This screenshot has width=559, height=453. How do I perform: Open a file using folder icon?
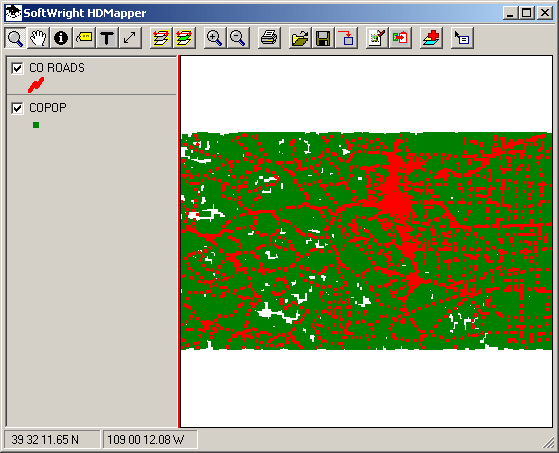[x=300, y=38]
